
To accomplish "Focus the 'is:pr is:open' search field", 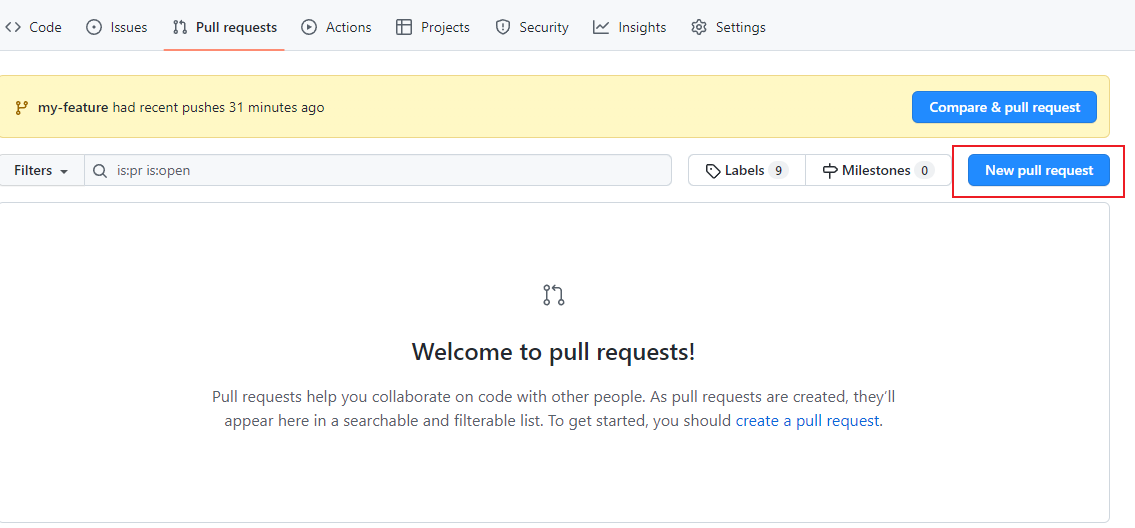I will [x=390, y=170].
